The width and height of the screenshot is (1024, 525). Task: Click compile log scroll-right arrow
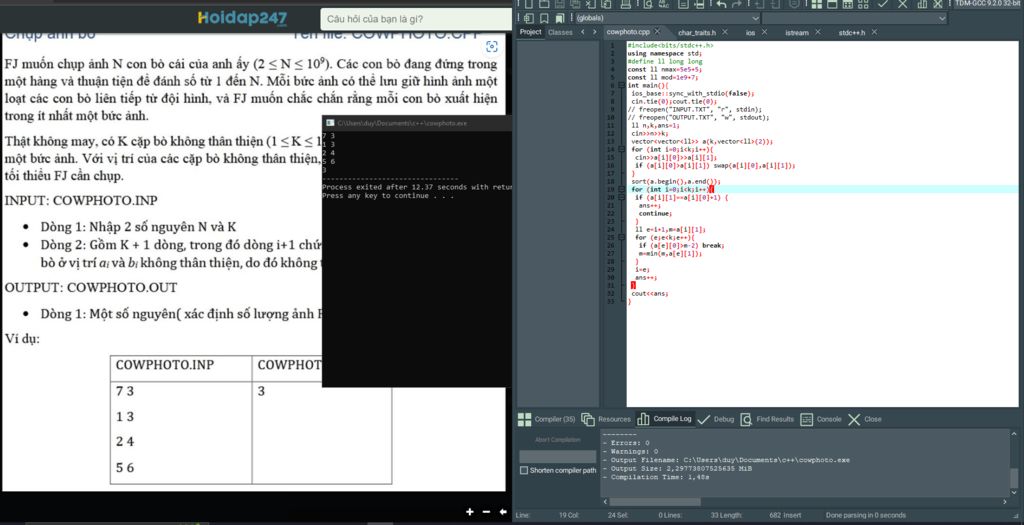[x=1006, y=501]
